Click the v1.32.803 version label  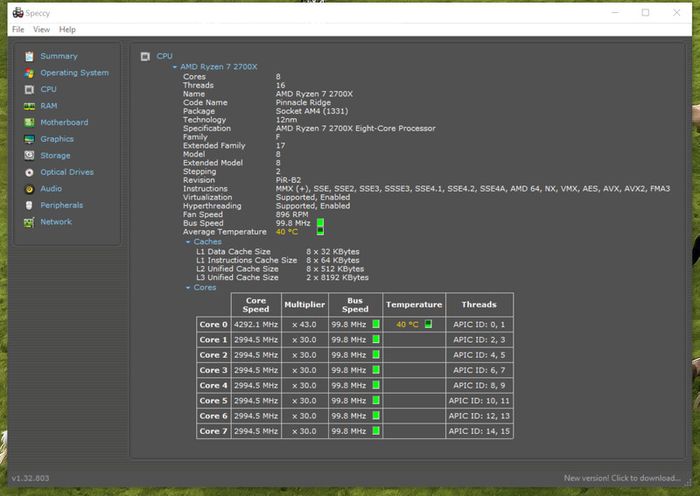(x=30, y=478)
